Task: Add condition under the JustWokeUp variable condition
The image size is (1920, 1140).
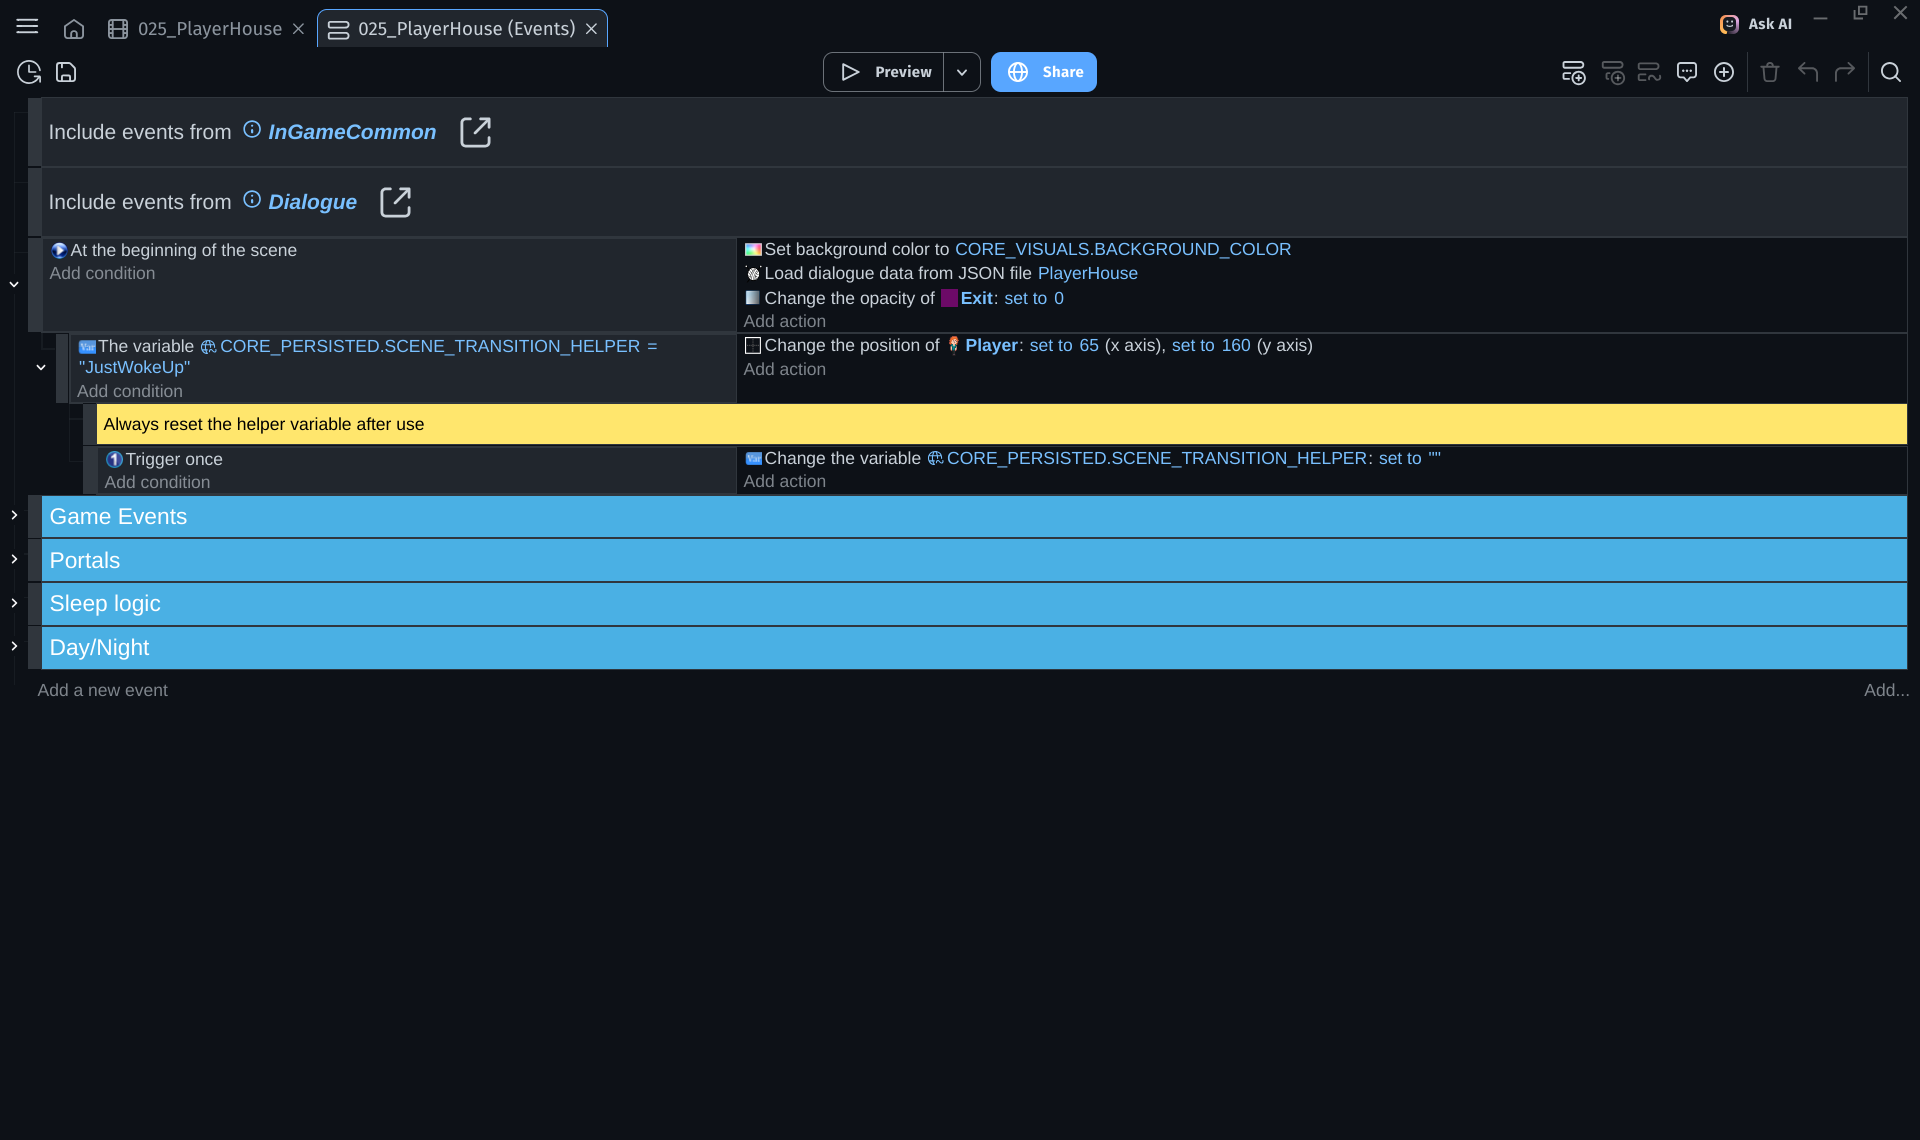Action: [130, 391]
